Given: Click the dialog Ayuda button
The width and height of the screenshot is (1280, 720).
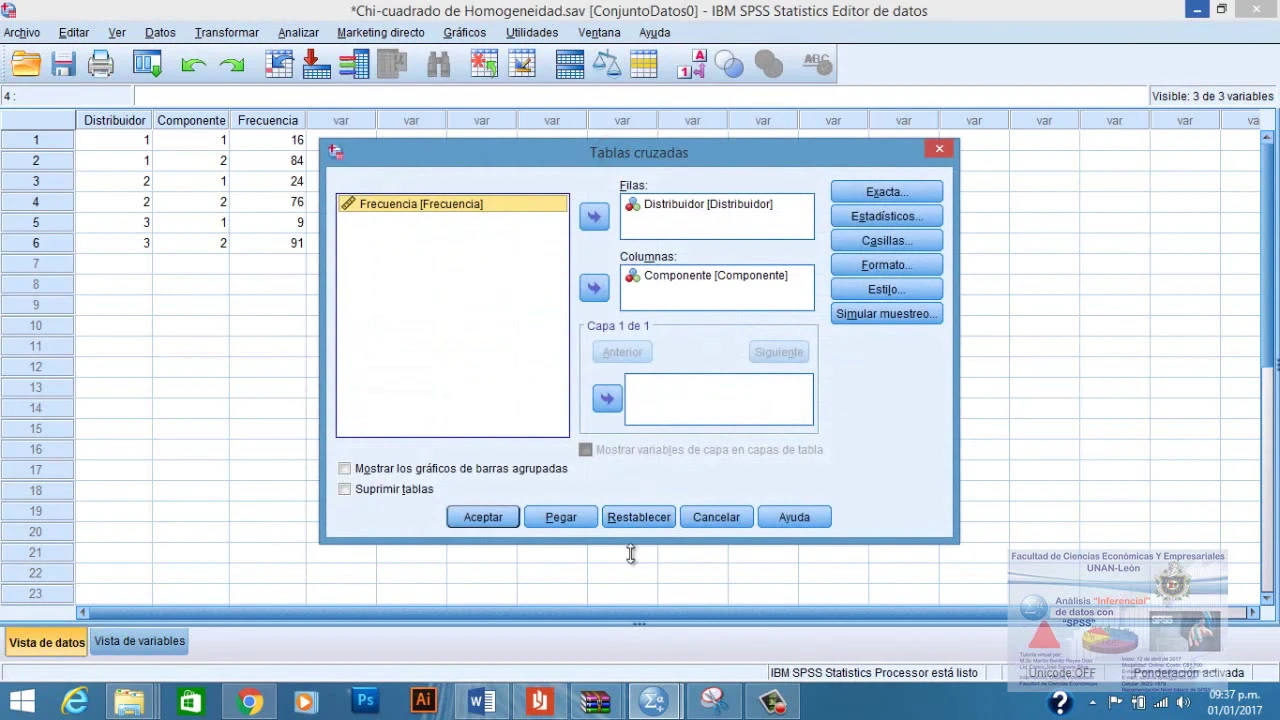Looking at the screenshot, I should [795, 517].
